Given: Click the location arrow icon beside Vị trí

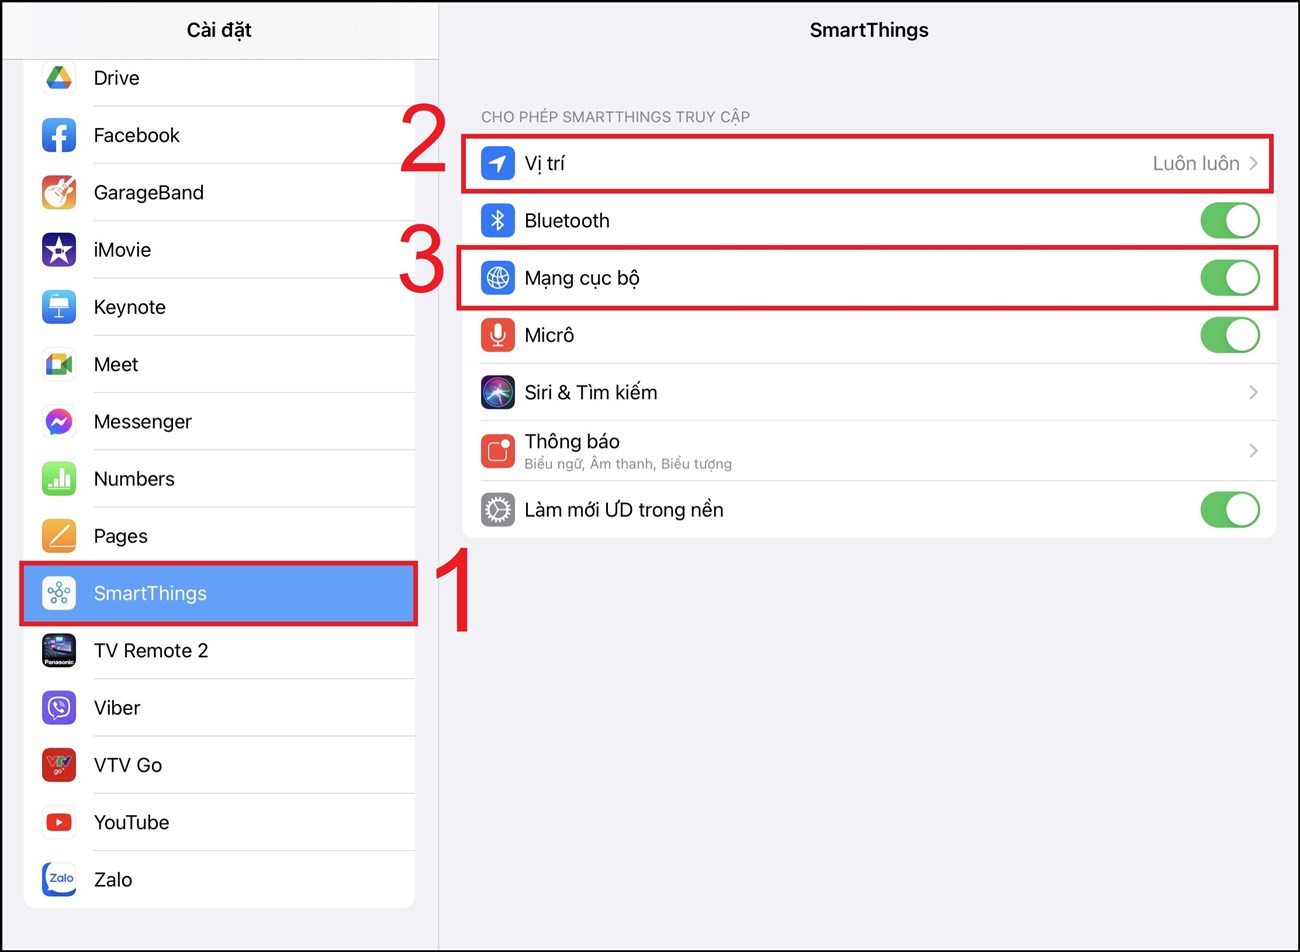Looking at the screenshot, I should (x=498, y=163).
